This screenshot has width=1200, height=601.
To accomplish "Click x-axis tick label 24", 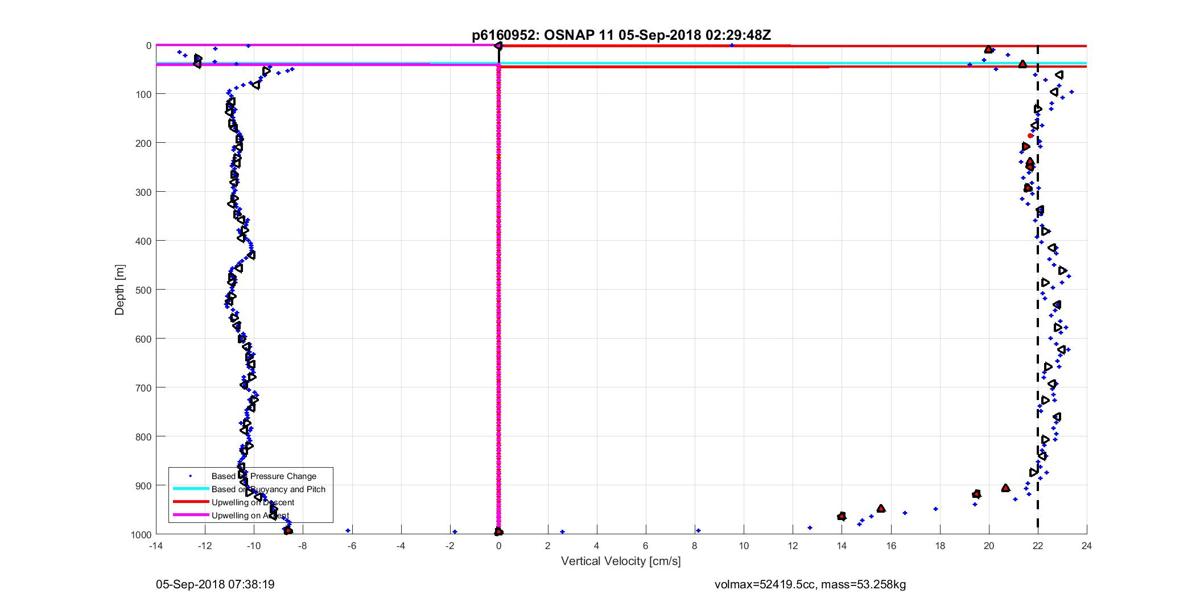I will tap(1087, 545).
